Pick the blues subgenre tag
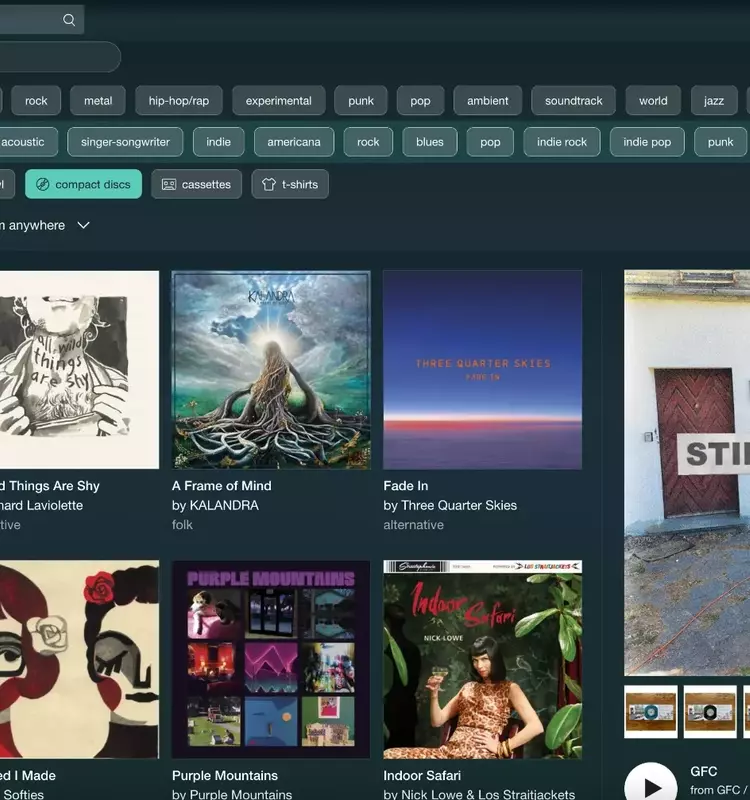 point(430,142)
